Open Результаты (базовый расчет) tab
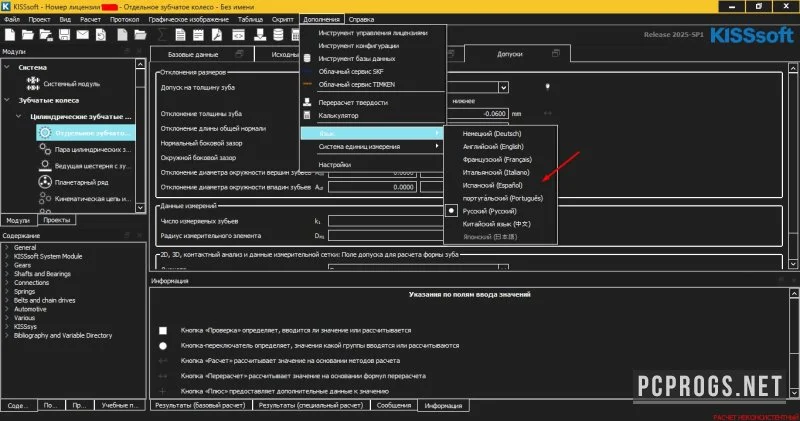 [x=200, y=405]
